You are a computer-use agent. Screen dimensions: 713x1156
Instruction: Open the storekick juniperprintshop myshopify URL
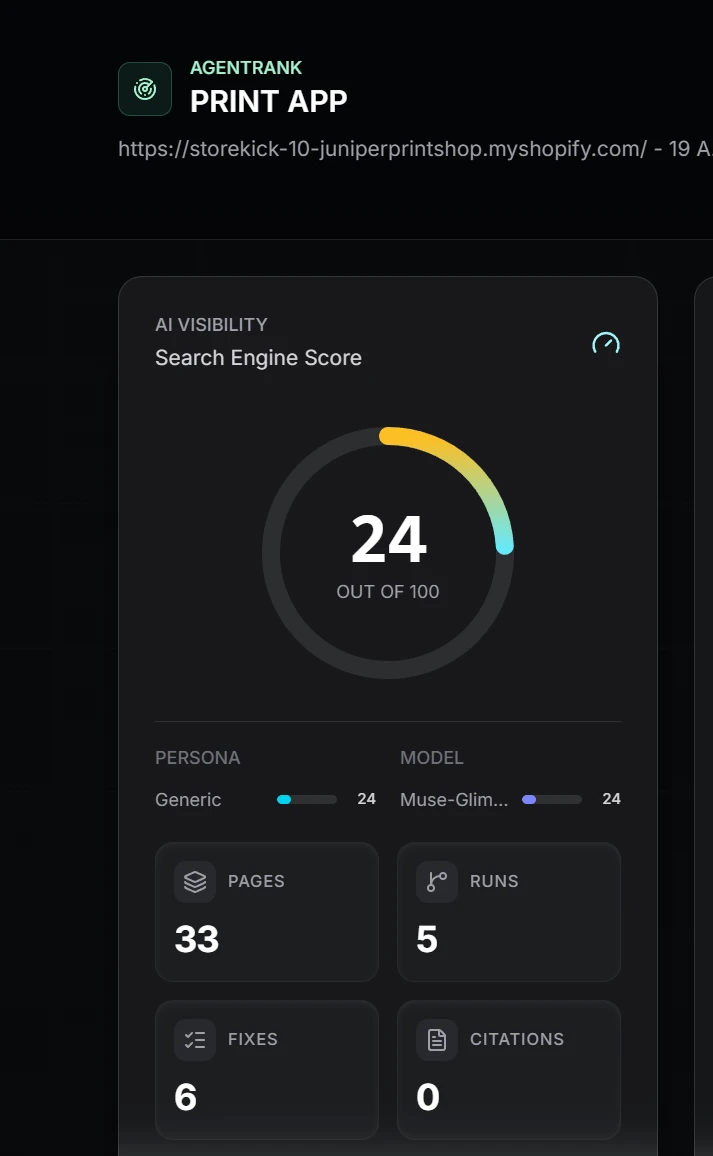click(383, 149)
